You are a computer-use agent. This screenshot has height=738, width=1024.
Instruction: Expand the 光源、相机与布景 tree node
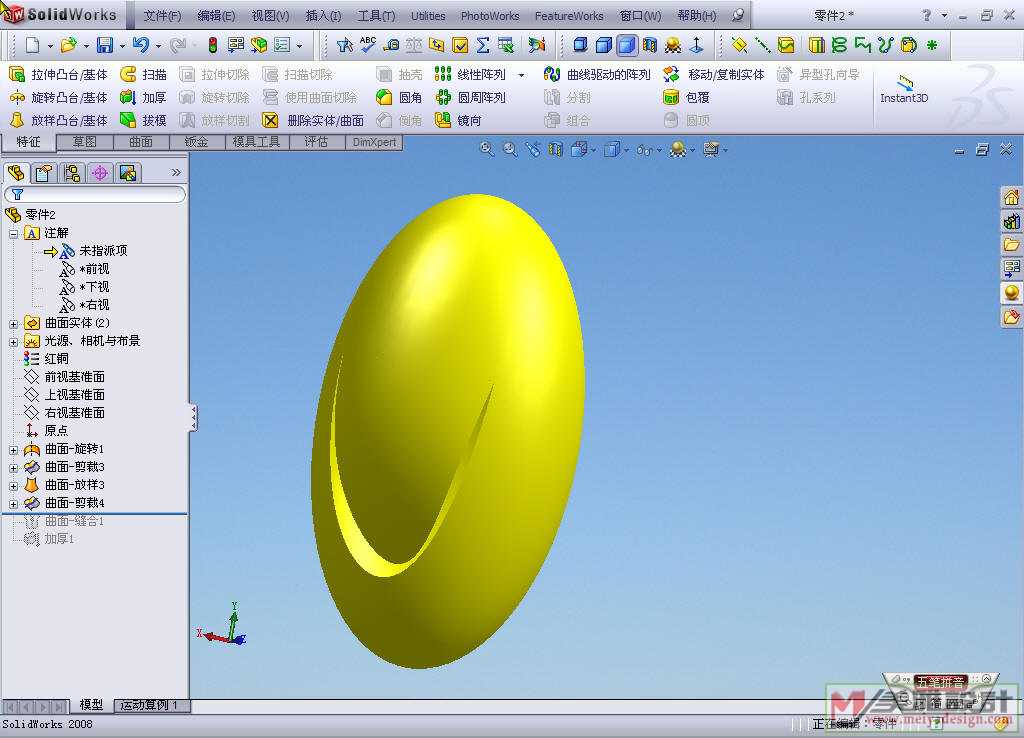pos(13,342)
